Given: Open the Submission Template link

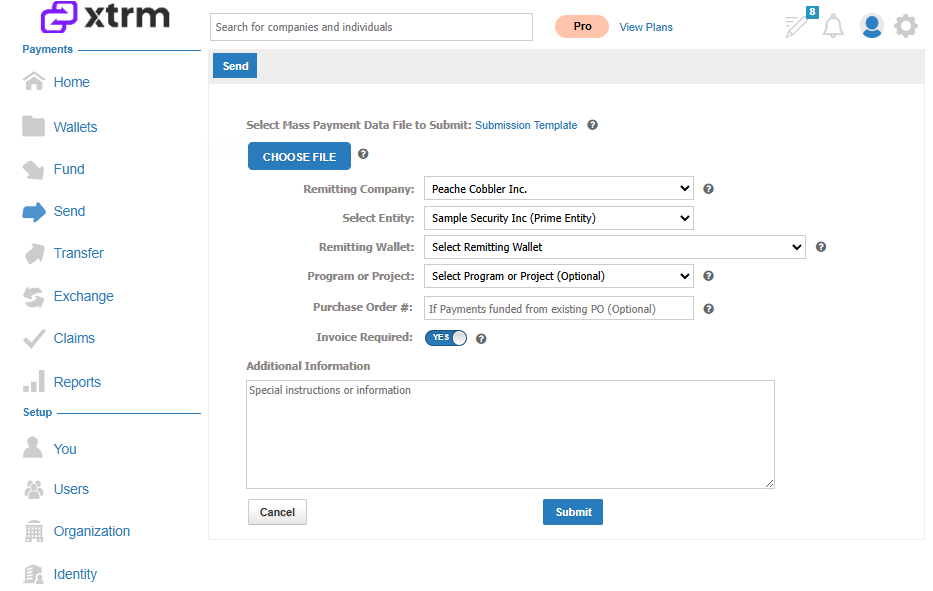Looking at the screenshot, I should 526,125.
